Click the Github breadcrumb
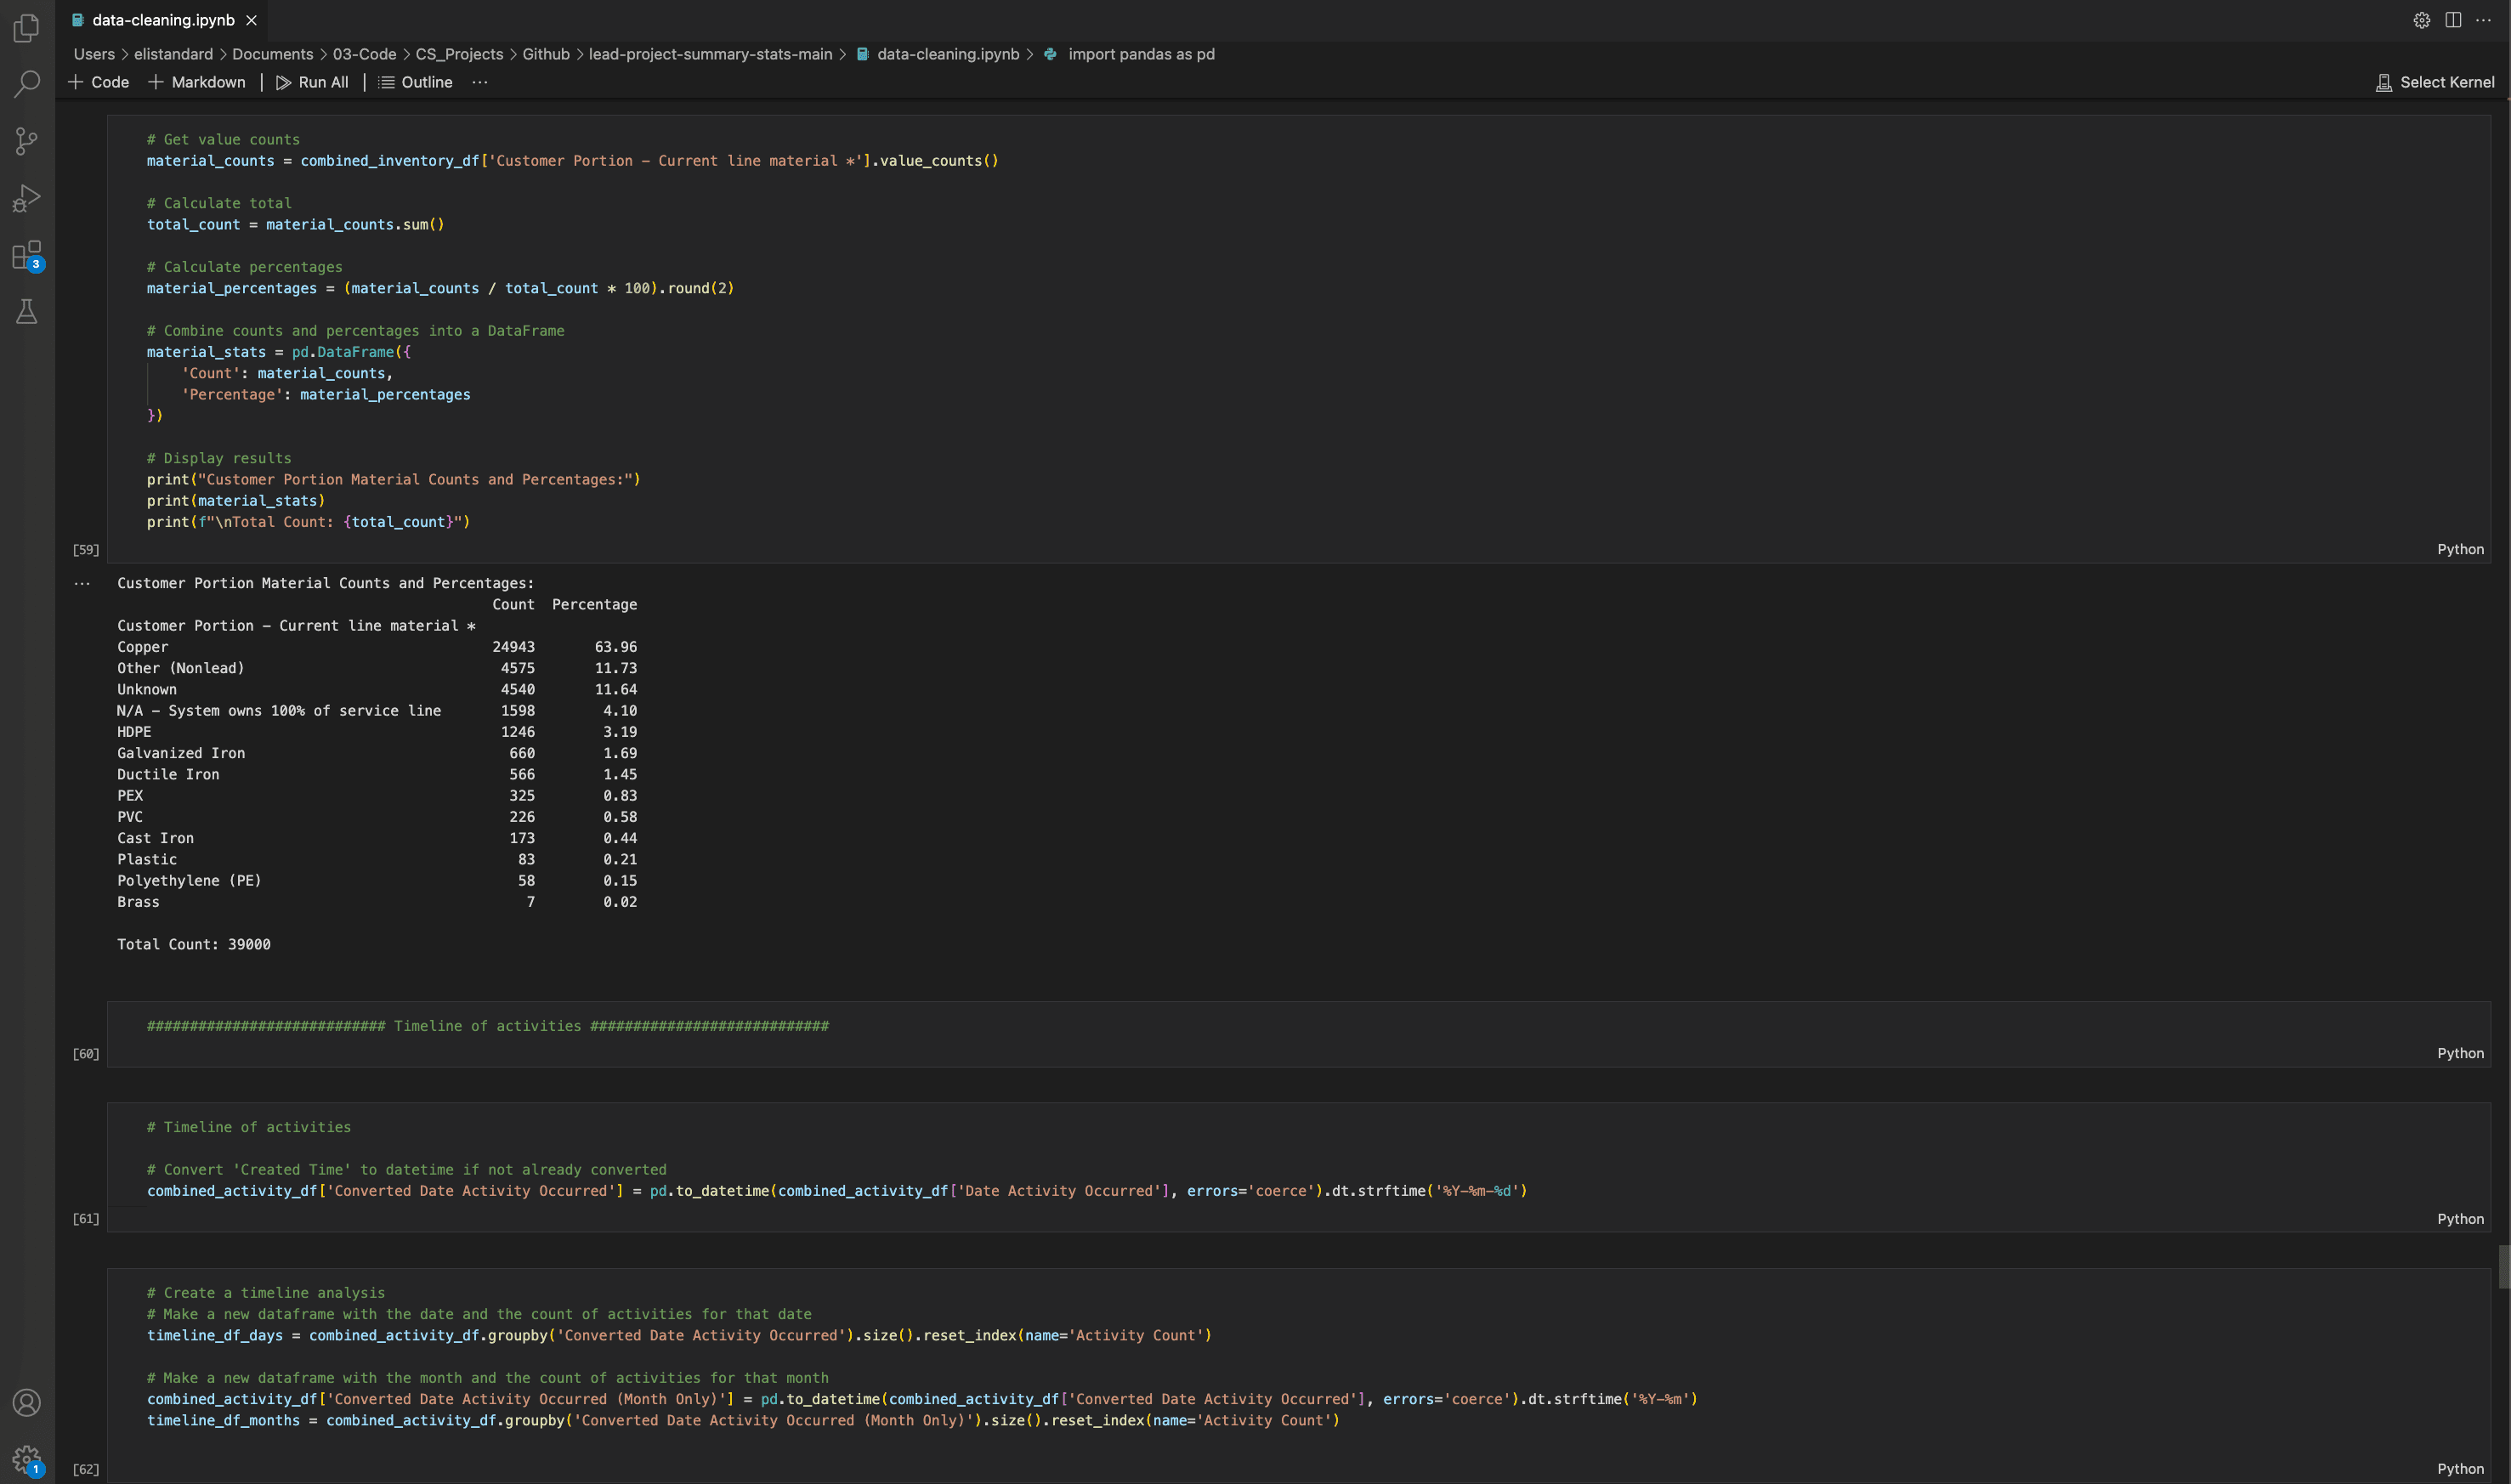2511x1484 pixels. (x=546, y=54)
